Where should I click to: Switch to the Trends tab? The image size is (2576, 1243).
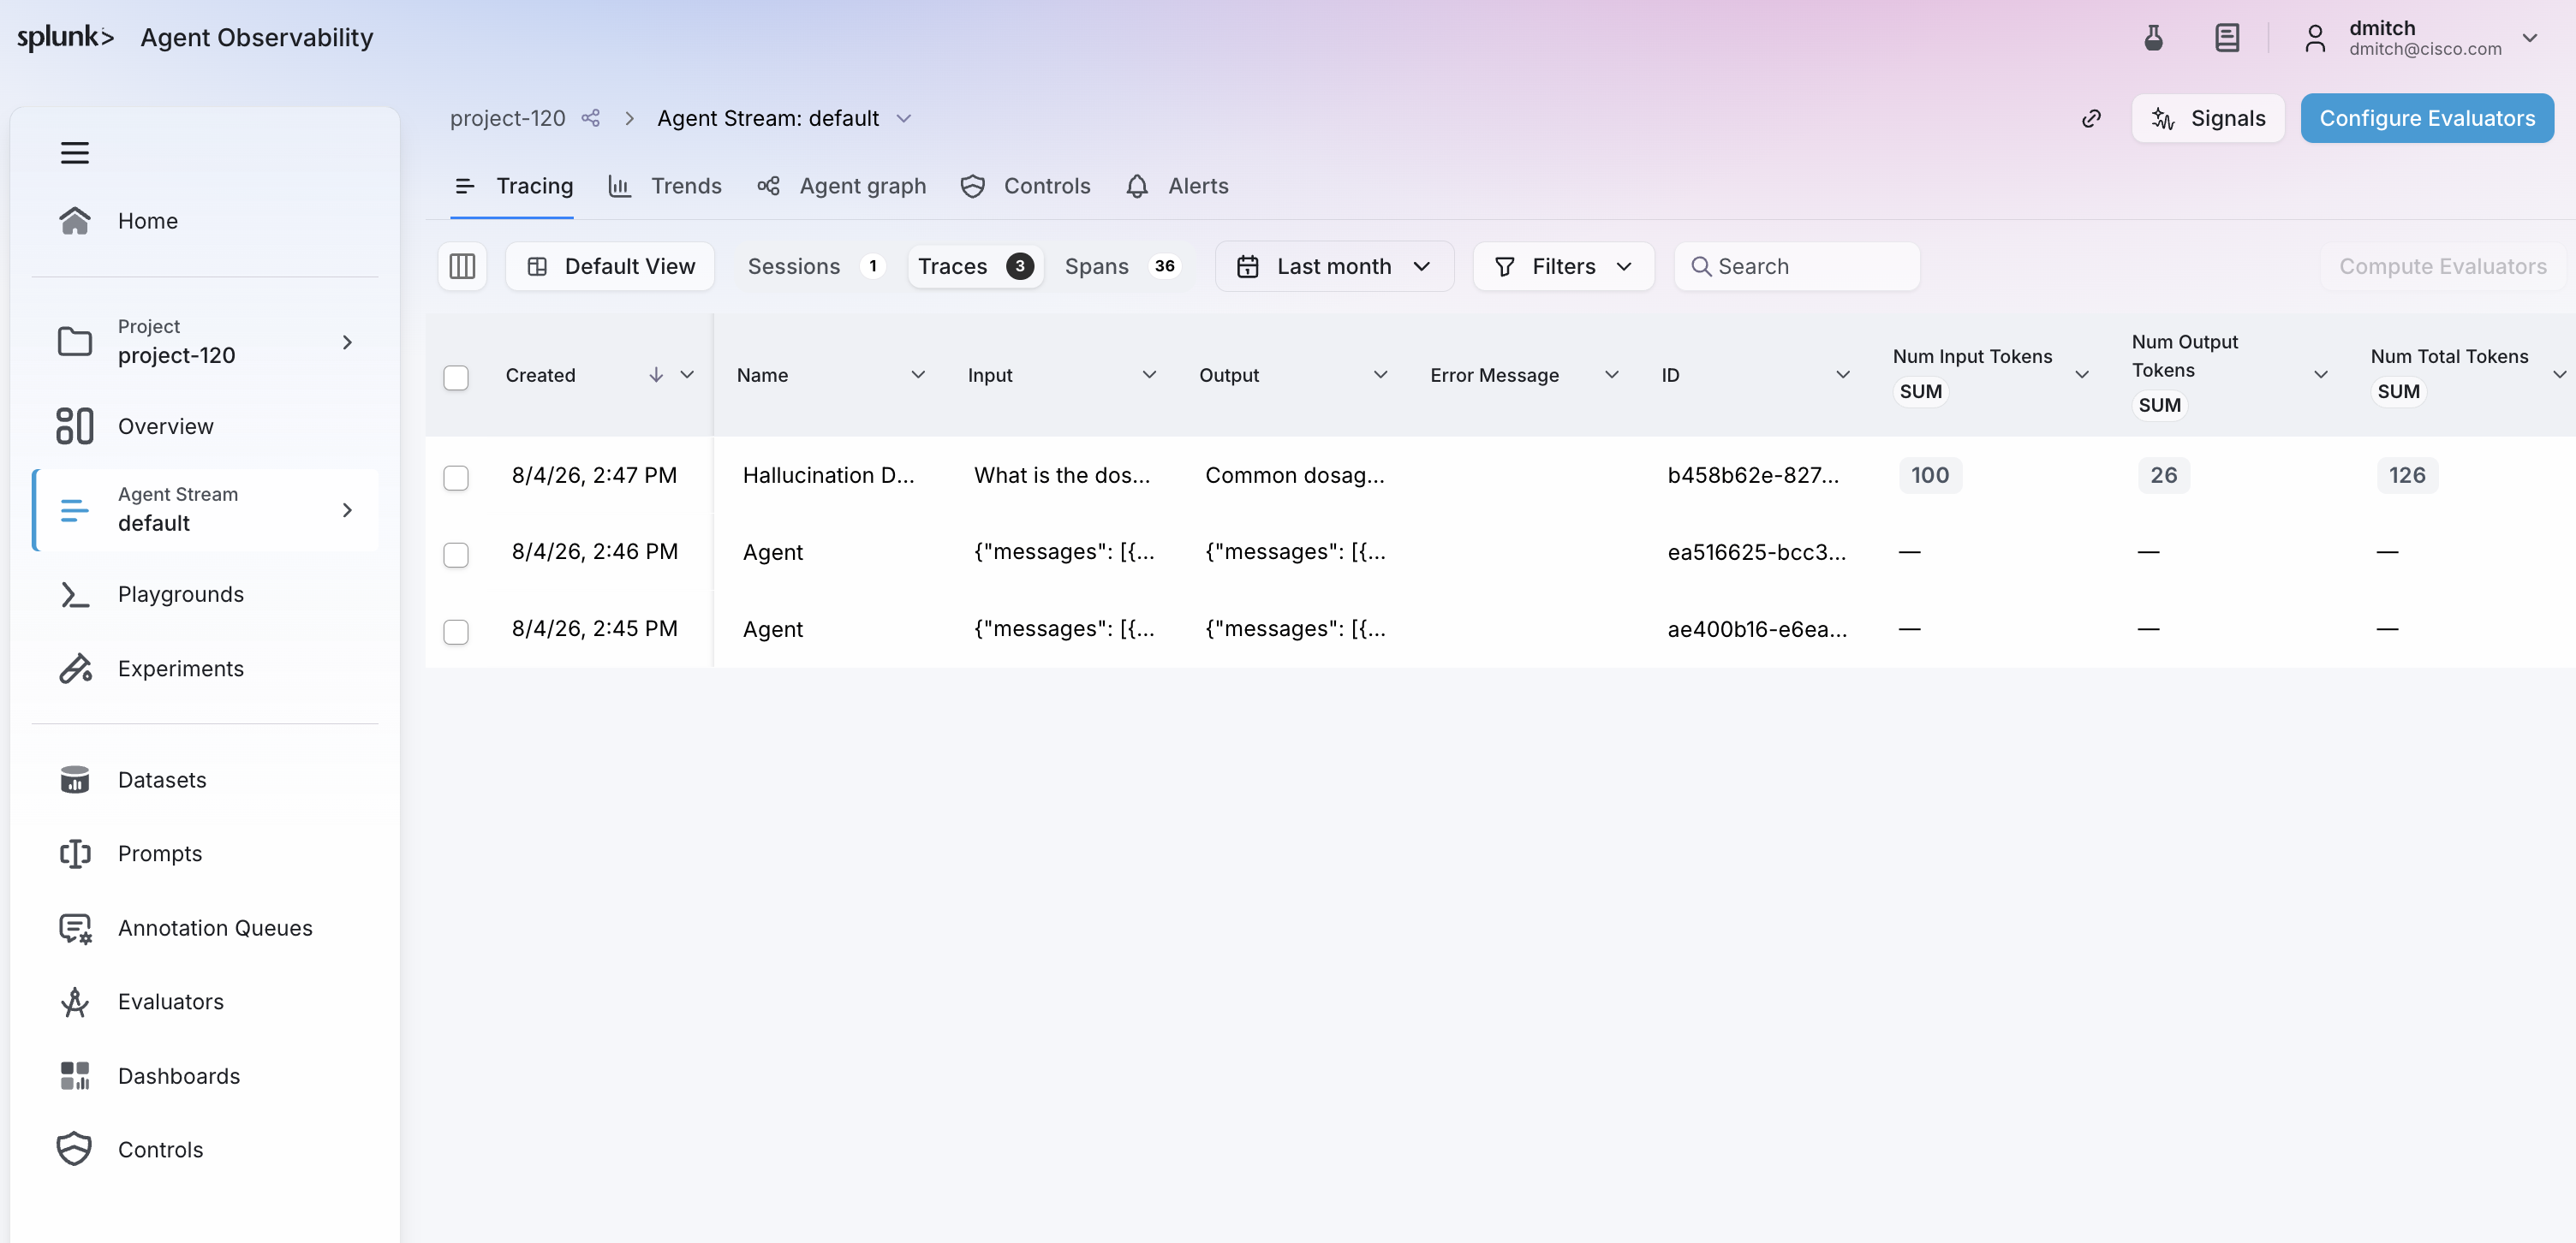click(665, 186)
